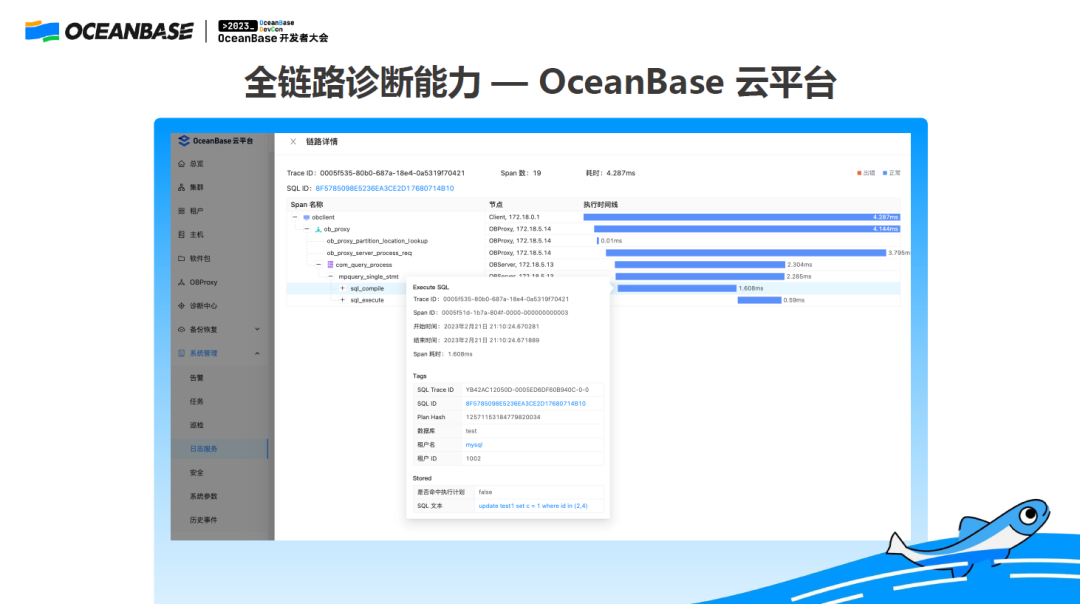Click the 租户 ID value 1002

[473, 459]
